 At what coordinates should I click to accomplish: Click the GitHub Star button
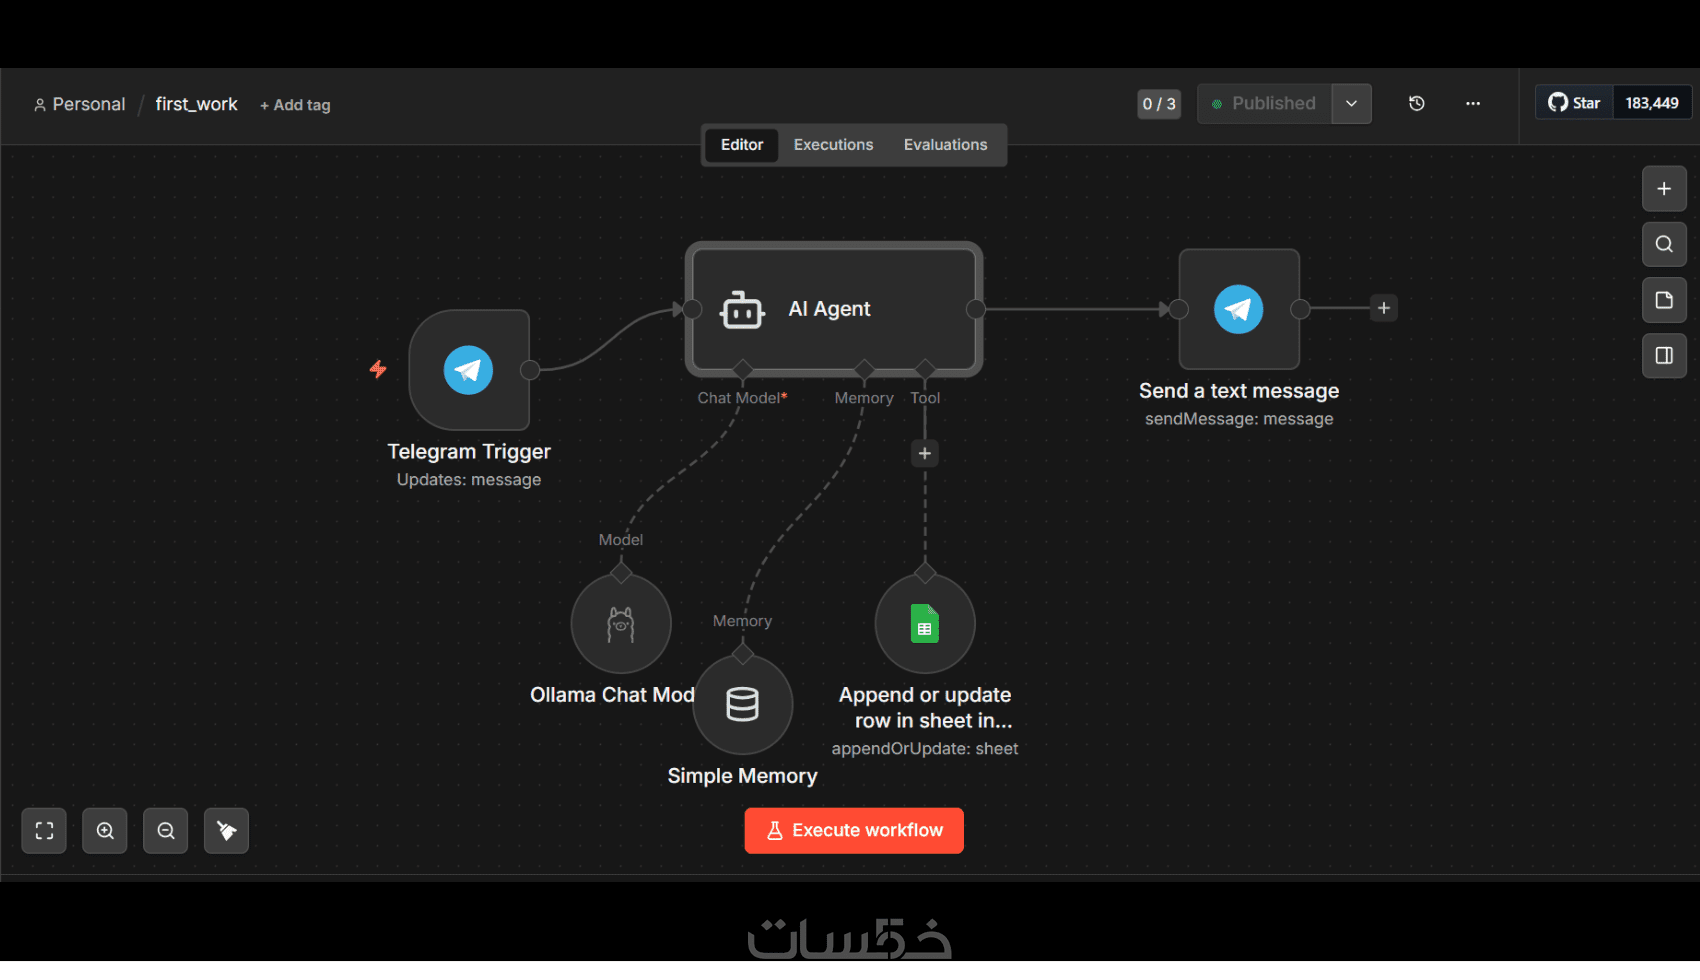point(1575,103)
